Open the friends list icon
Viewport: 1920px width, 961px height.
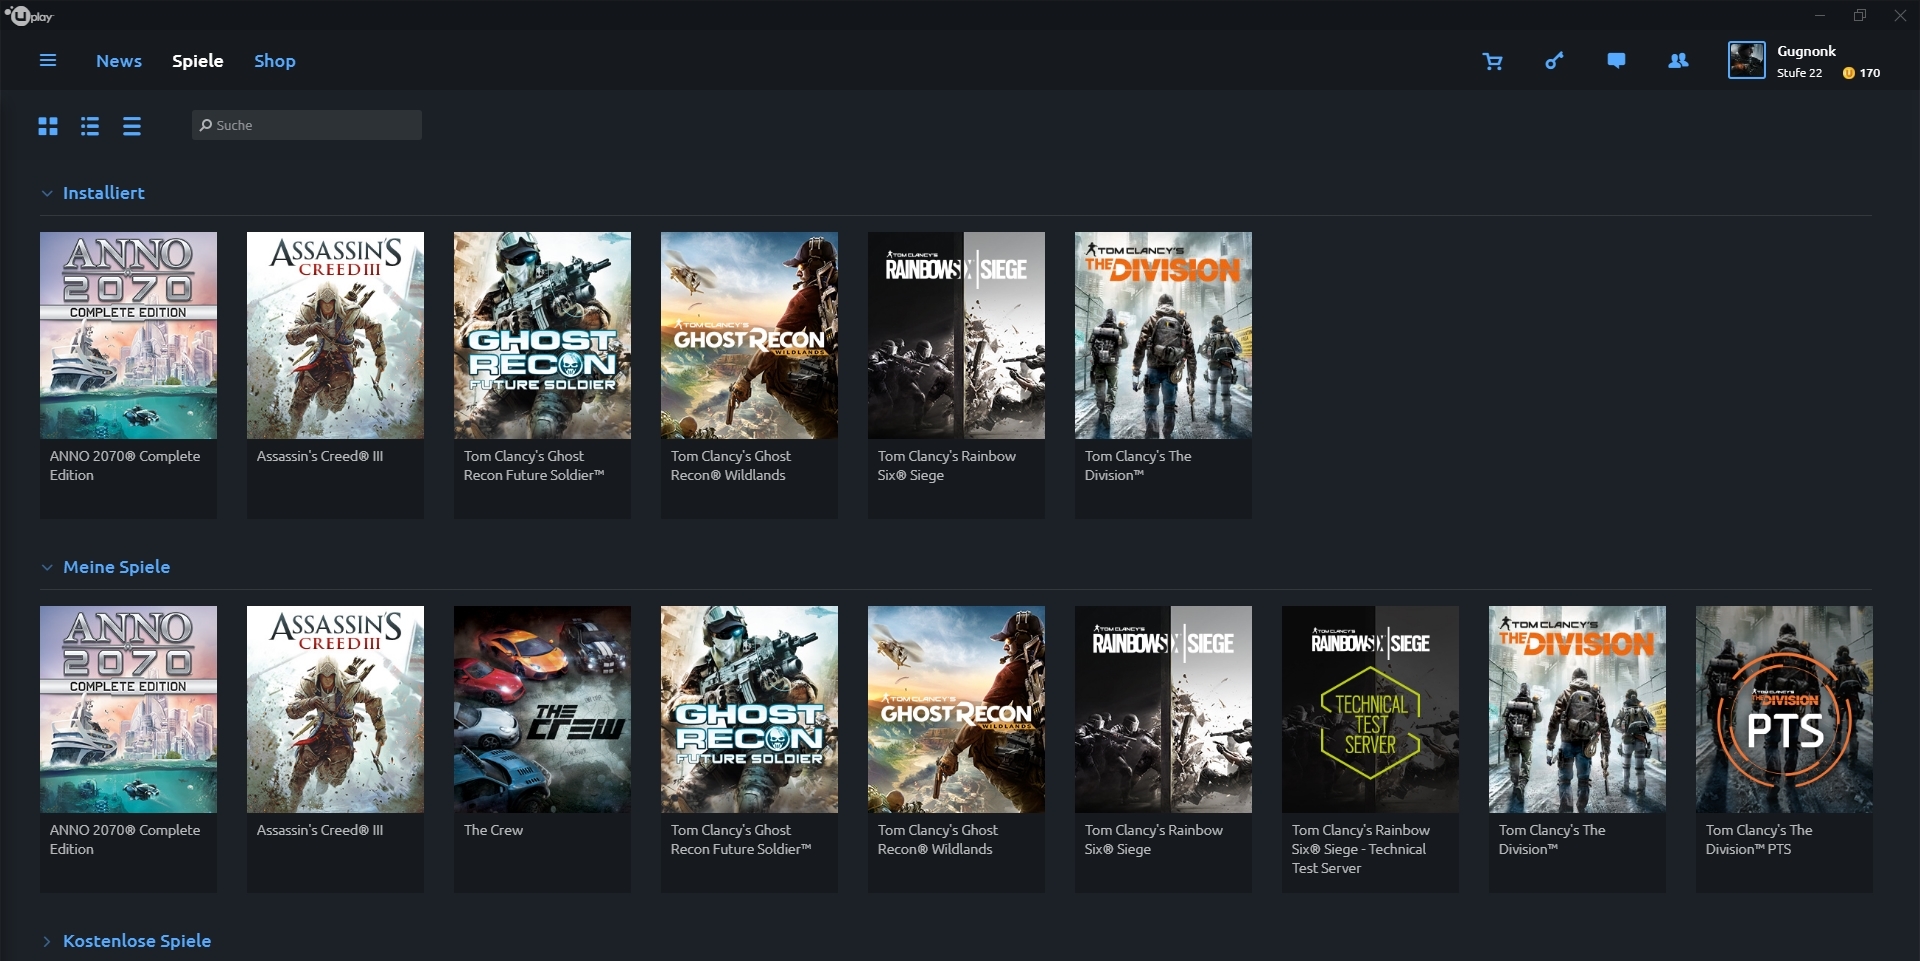1678,61
